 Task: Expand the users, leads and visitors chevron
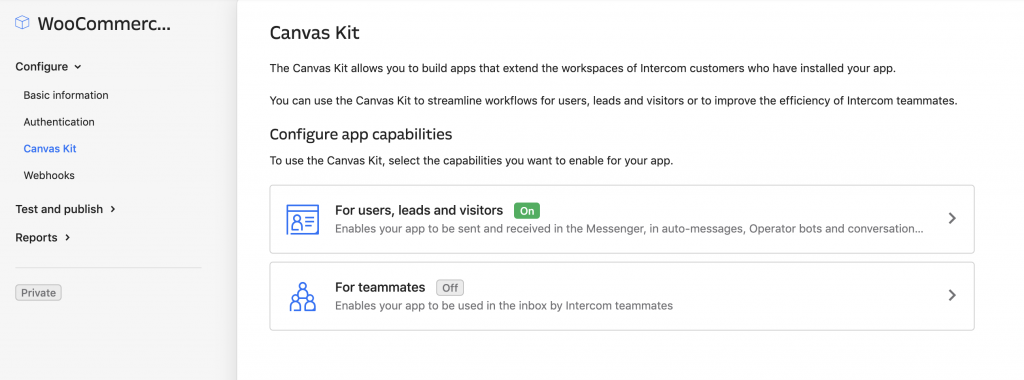(x=952, y=218)
